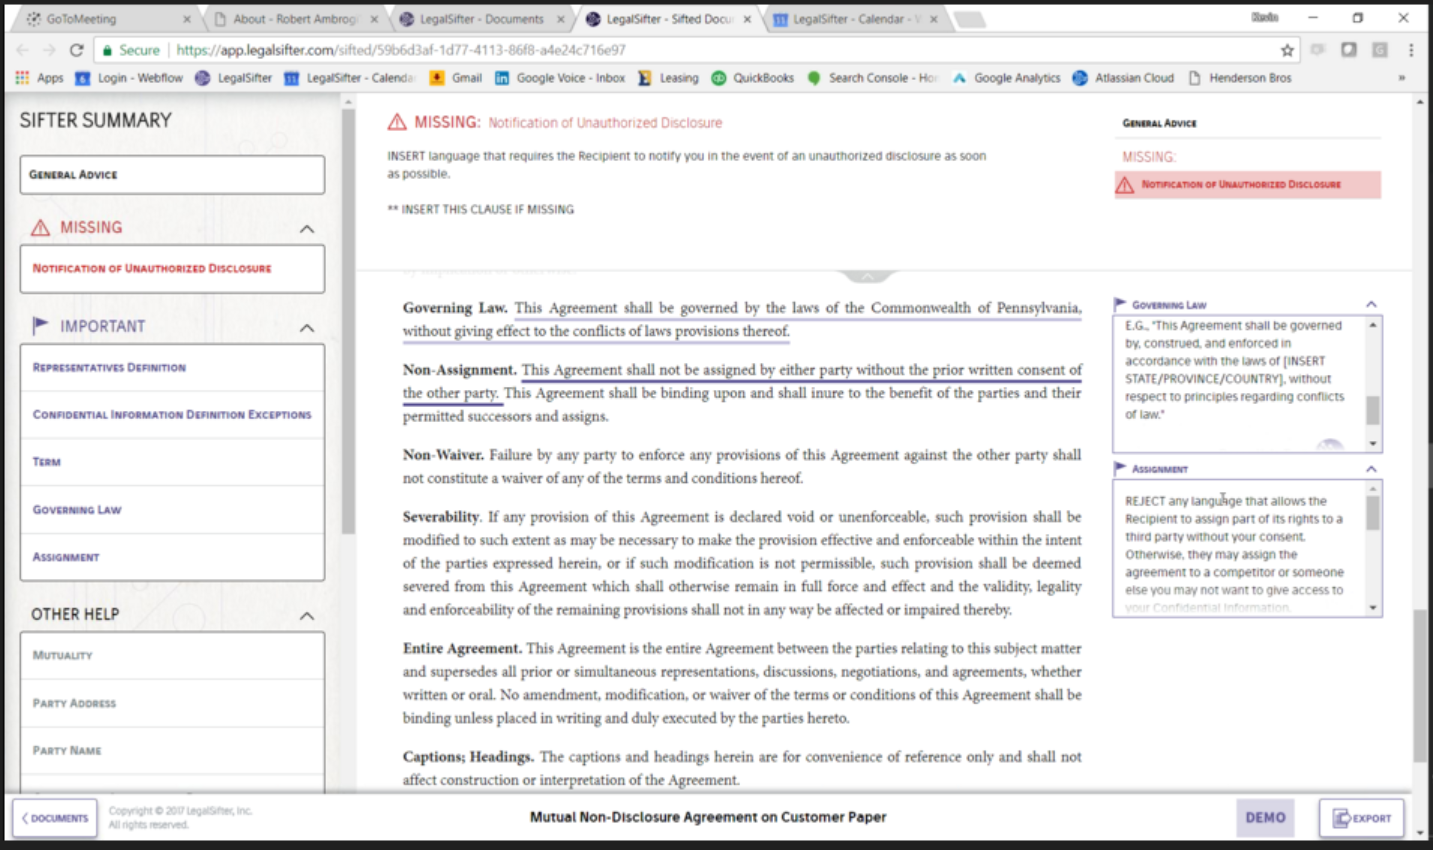The width and height of the screenshot is (1433, 850).
Task: Click the Secure padlock indicator
Action: point(130,50)
